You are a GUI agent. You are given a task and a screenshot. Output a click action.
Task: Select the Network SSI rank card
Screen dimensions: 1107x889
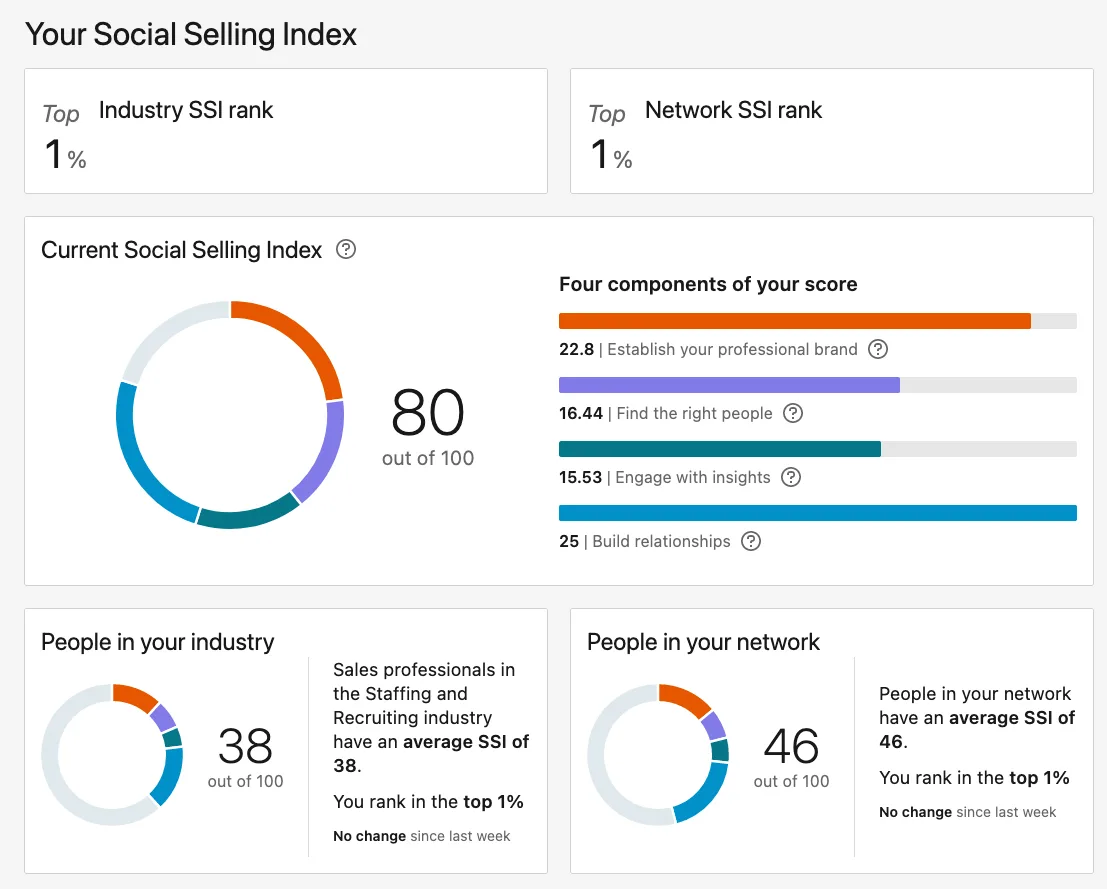pos(831,131)
